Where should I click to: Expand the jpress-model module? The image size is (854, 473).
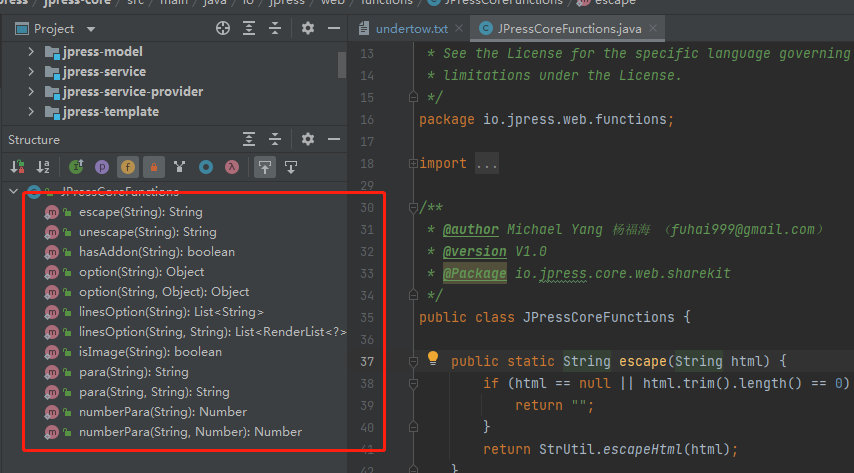31,52
